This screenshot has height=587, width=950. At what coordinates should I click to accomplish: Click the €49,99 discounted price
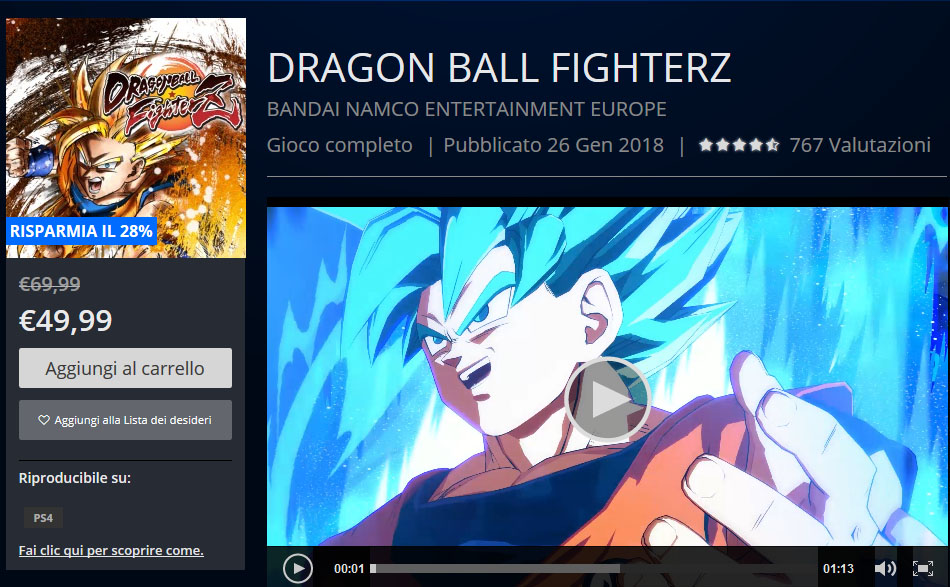65,320
